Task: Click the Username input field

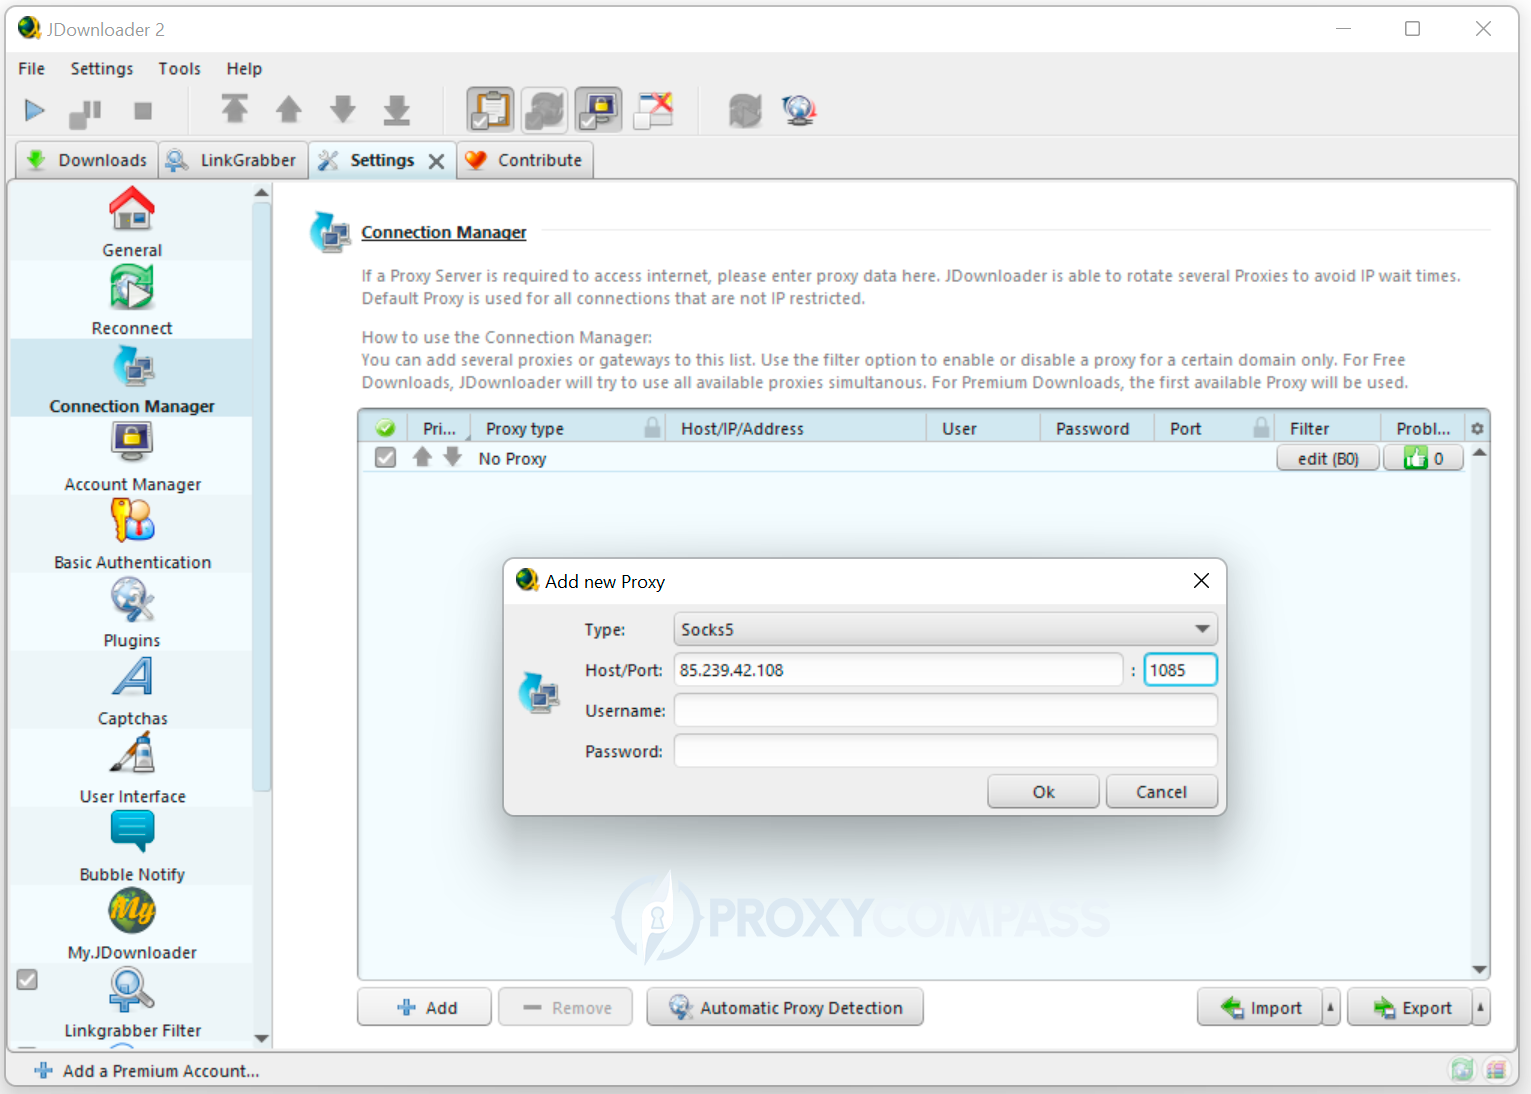Action: pos(946,710)
